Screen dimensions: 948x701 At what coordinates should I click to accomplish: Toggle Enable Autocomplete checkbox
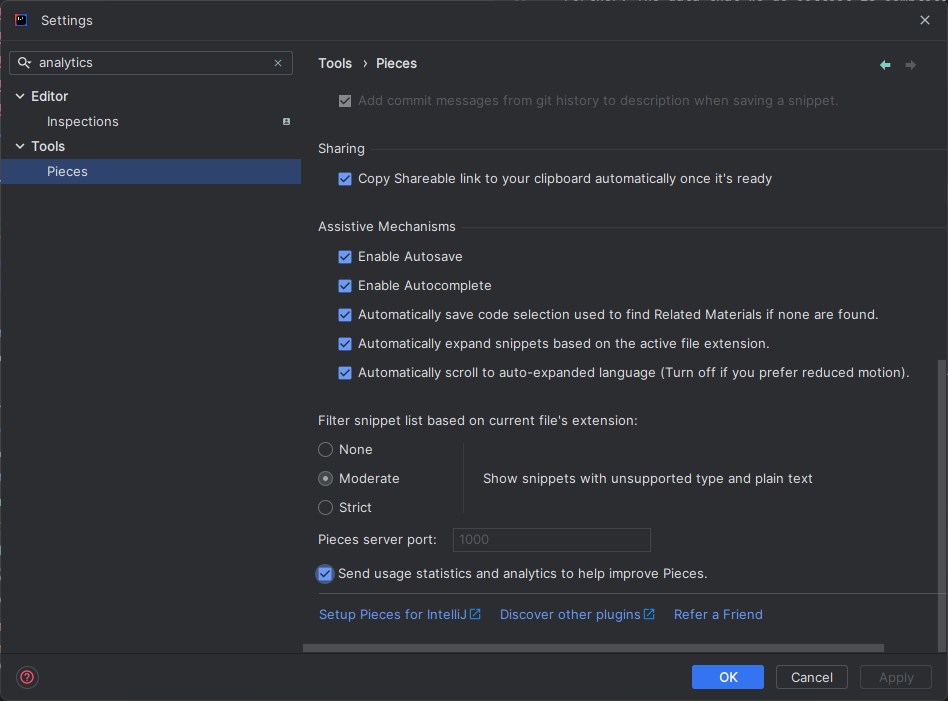pyautogui.click(x=345, y=286)
